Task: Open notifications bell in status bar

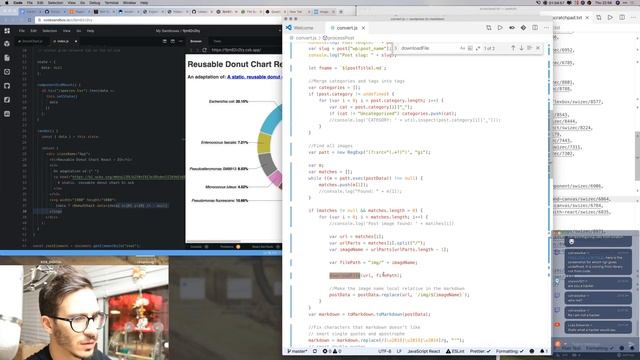Action: click(543, 351)
